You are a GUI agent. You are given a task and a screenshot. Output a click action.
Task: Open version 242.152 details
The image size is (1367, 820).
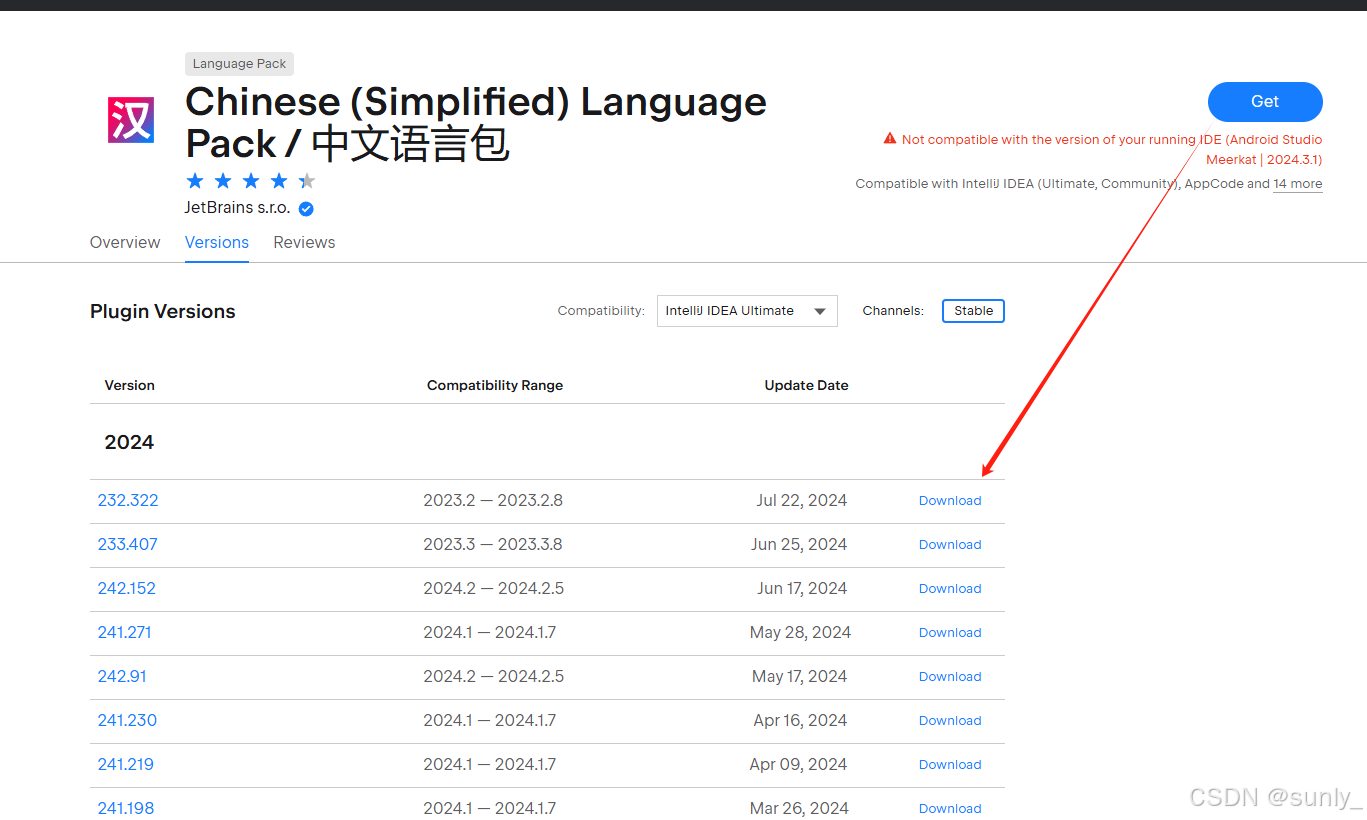point(127,588)
